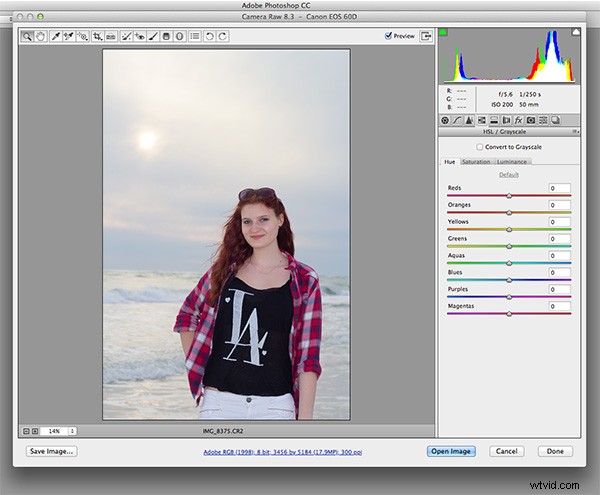Image resolution: width=600 pixels, height=495 pixels.
Task: Activate the Crop tool
Action: coord(97,36)
